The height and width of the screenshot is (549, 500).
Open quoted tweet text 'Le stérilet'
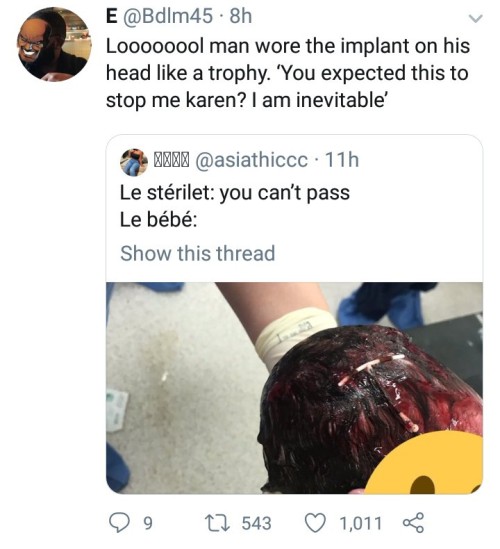point(167,192)
